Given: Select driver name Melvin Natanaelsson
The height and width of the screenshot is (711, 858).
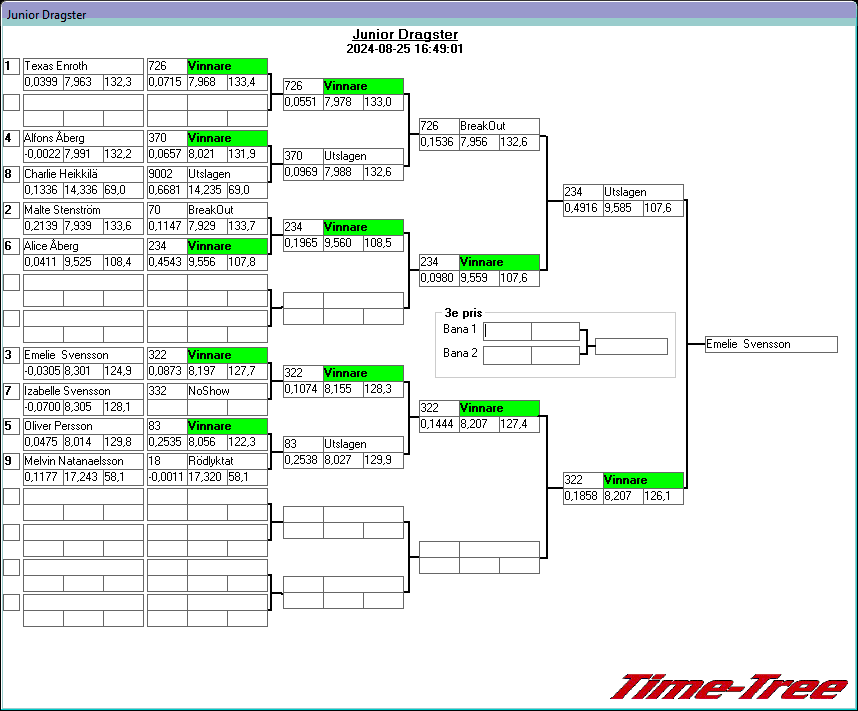Looking at the screenshot, I should pyautogui.click(x=83, y=461).
